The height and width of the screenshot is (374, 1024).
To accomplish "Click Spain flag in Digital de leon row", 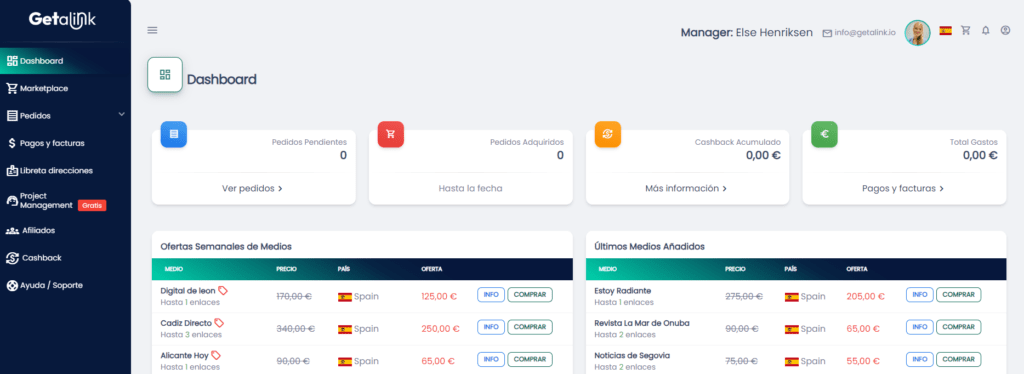I will tap(345, 297).
